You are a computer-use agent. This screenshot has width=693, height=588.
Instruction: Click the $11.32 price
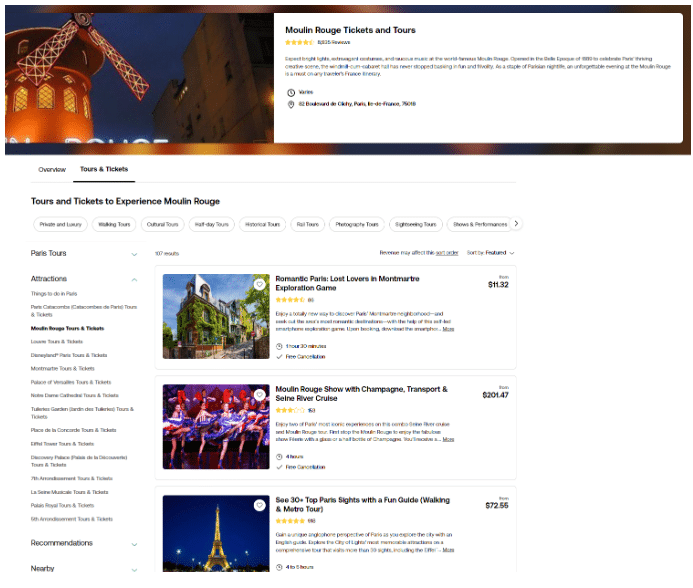click(498, 285)
